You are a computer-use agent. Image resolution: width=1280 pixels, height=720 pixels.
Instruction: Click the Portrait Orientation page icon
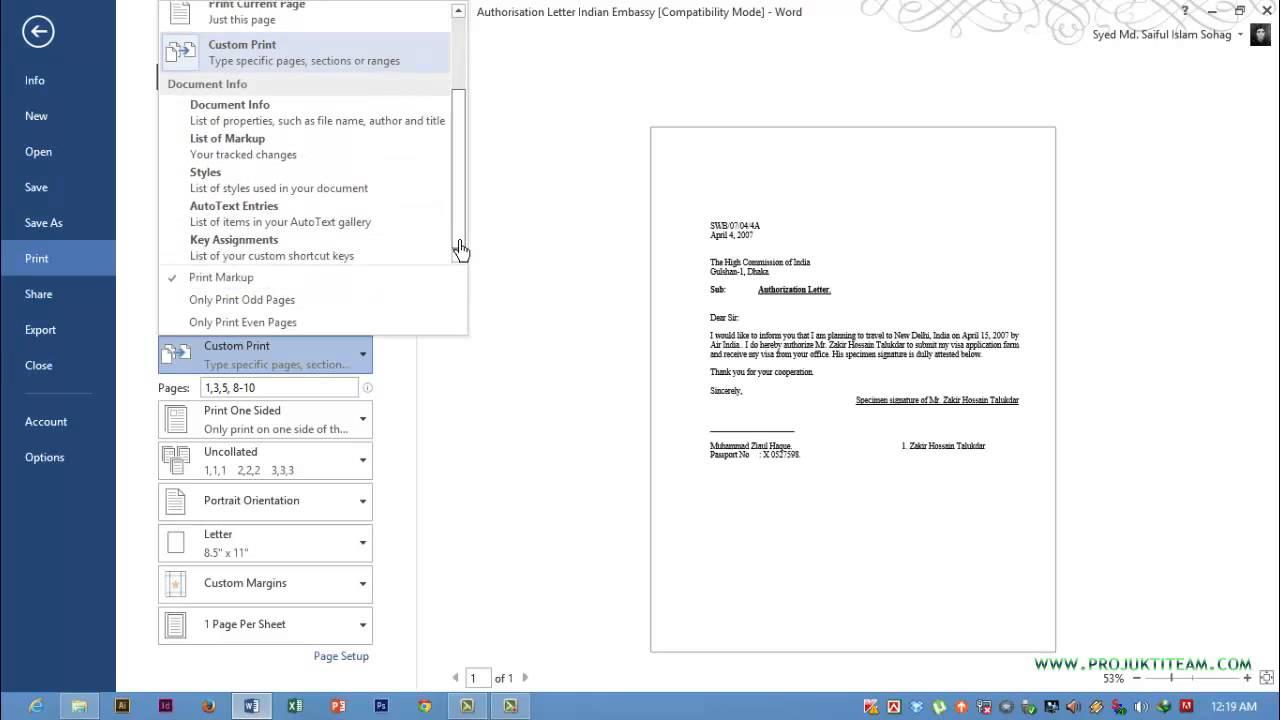pyautogui.click(x=176, y=501)
